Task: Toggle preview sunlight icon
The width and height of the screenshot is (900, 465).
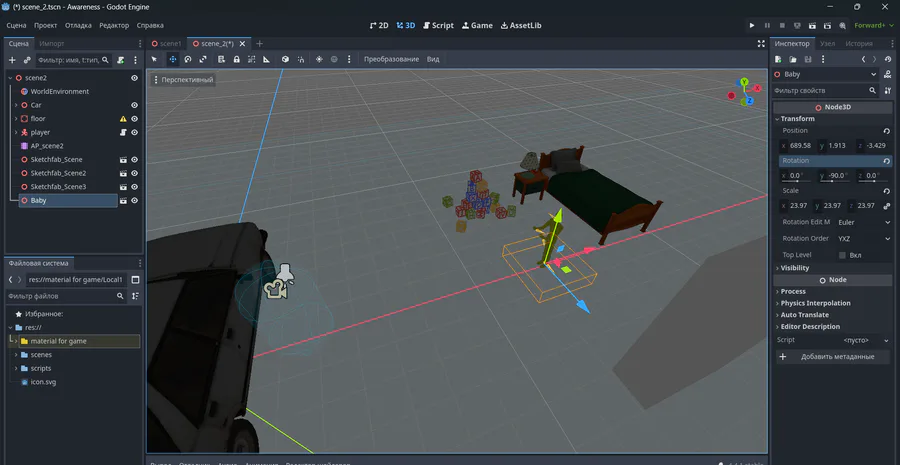Action: 319,59
